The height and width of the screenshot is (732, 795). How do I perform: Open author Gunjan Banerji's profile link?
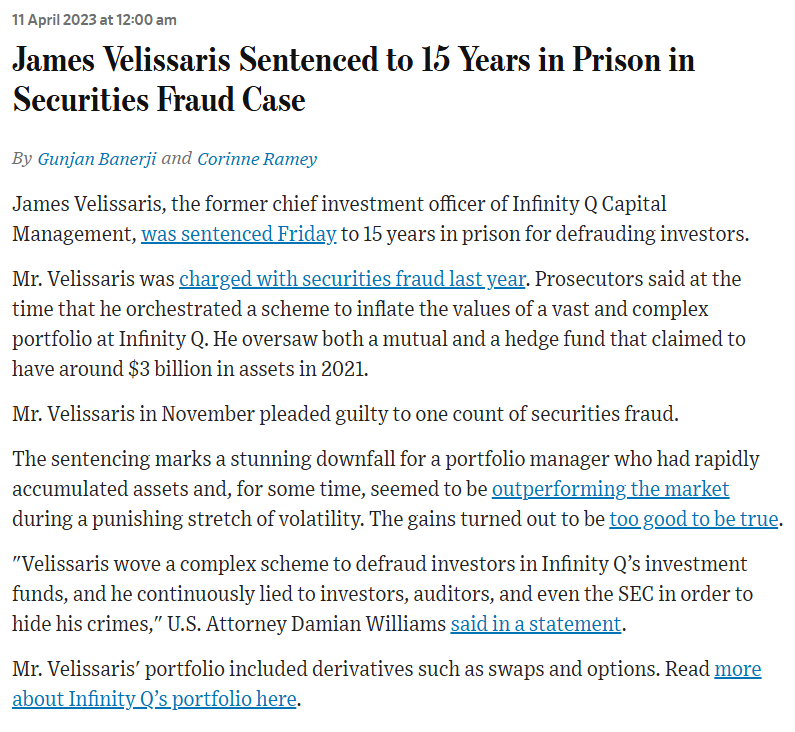click(97, 159)
